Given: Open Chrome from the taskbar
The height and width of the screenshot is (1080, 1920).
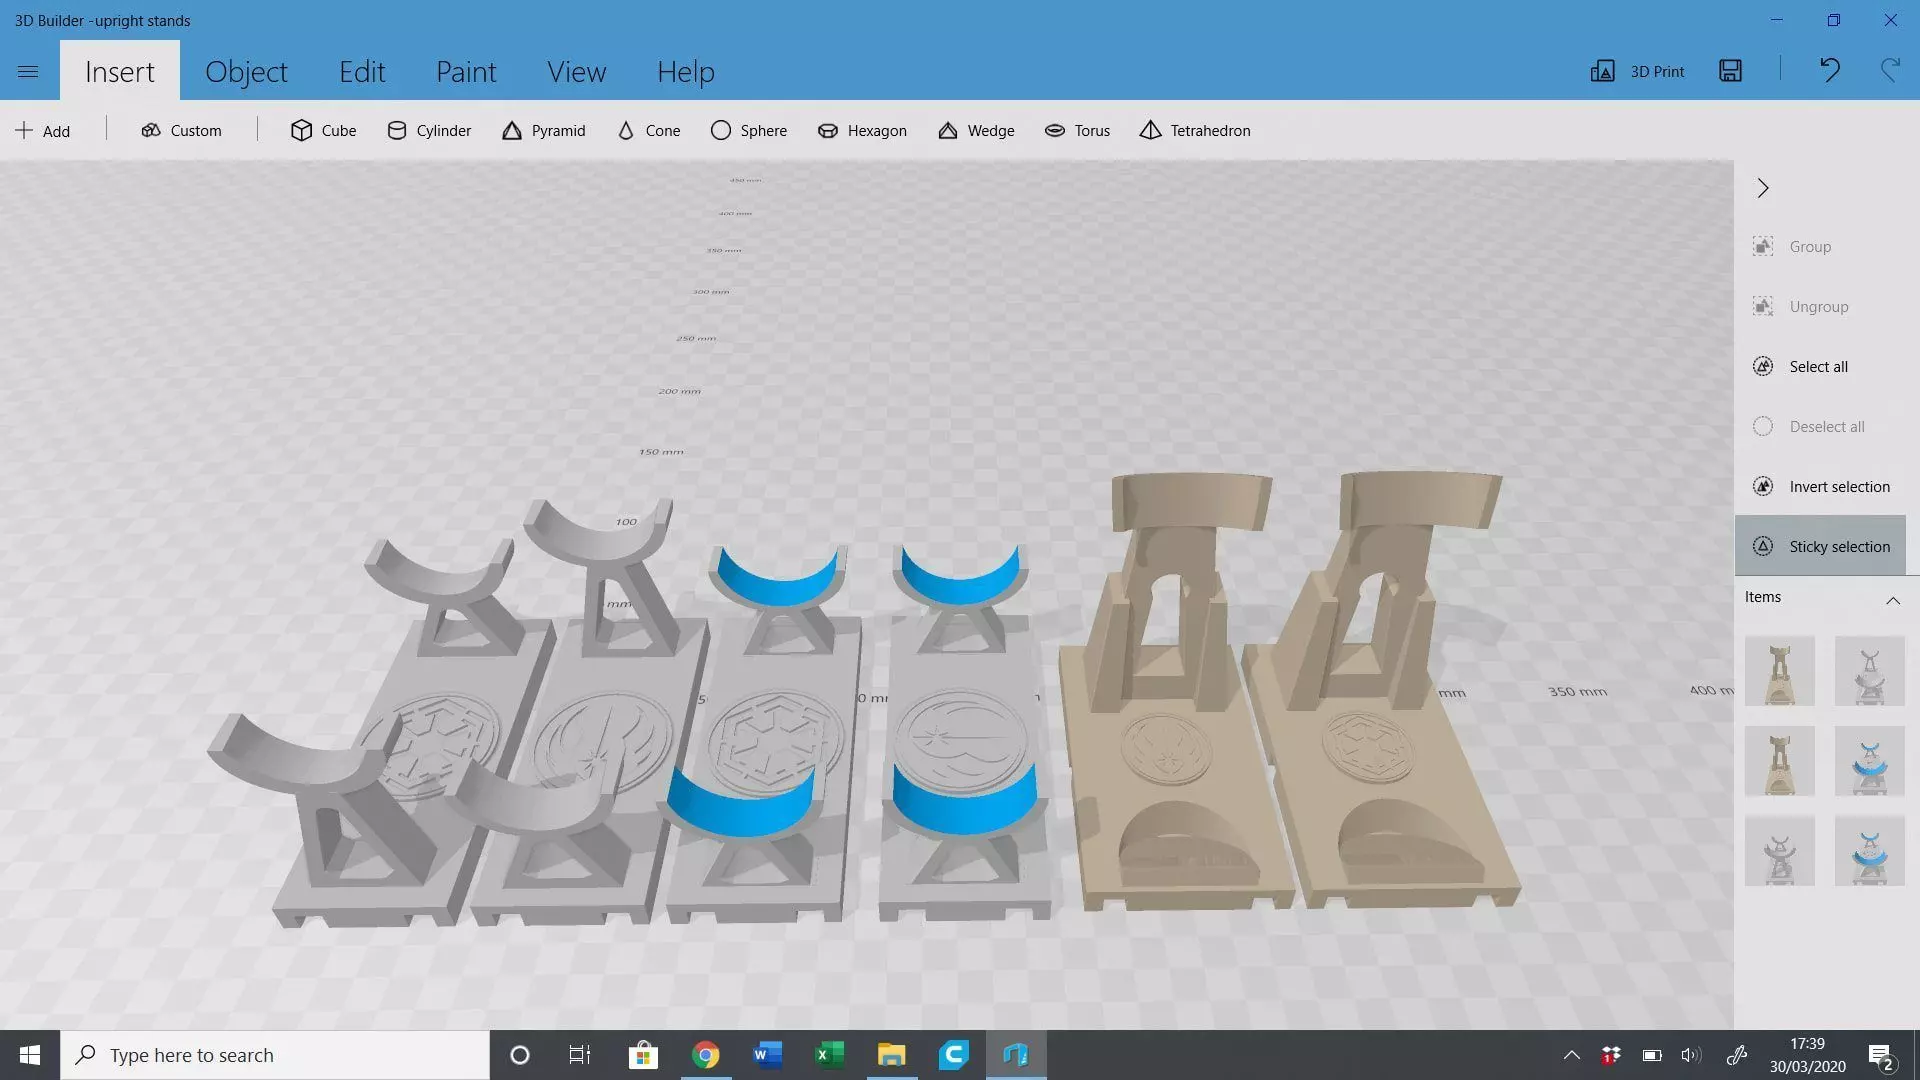Looking at the screenshot, I should coord(705,1055).
